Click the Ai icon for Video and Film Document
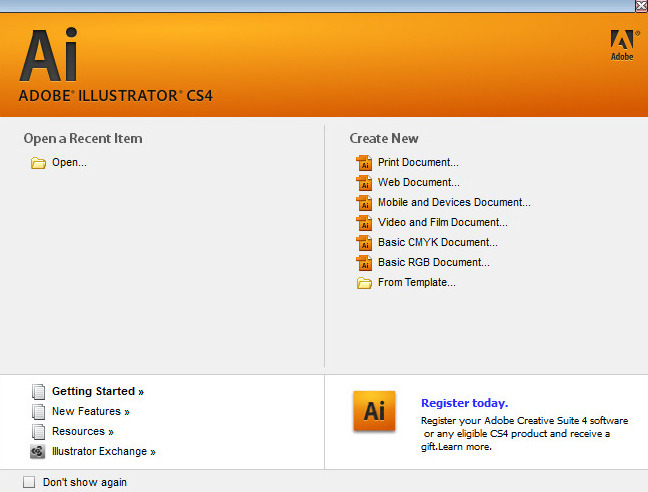Image resolution: width=648 pixels, height=492 pixels. (x=364, y=223)
